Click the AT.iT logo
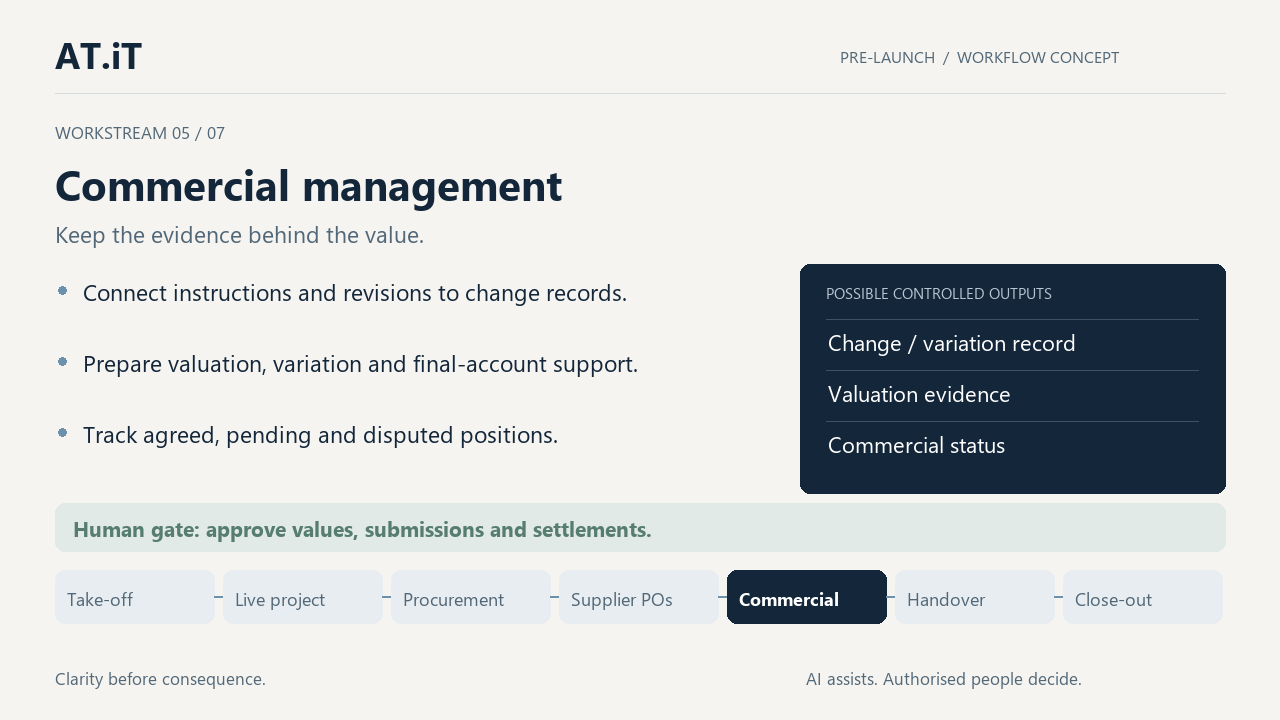Image resolution: width=1280 pixels, height=720 pixels. (x=98, y=57)
